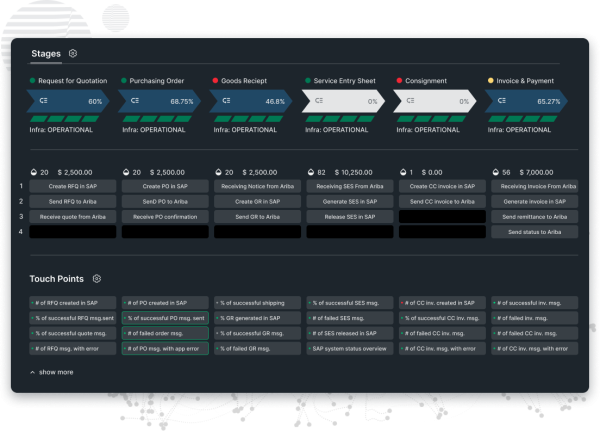Image resolution: width=600 pixels, height=432 pixels.
Task: Click the Consignment stage arrow icon
Action: (408, 101)
